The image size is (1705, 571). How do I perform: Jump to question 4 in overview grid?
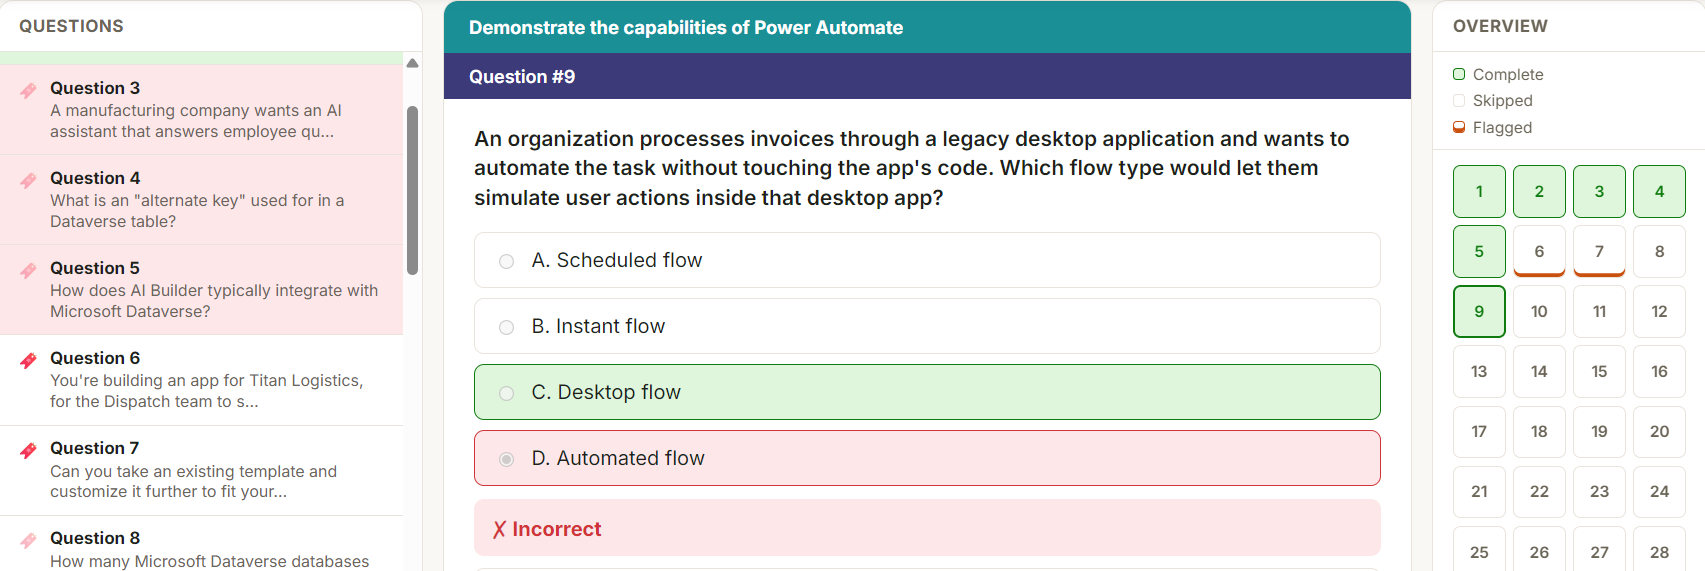1659,191
